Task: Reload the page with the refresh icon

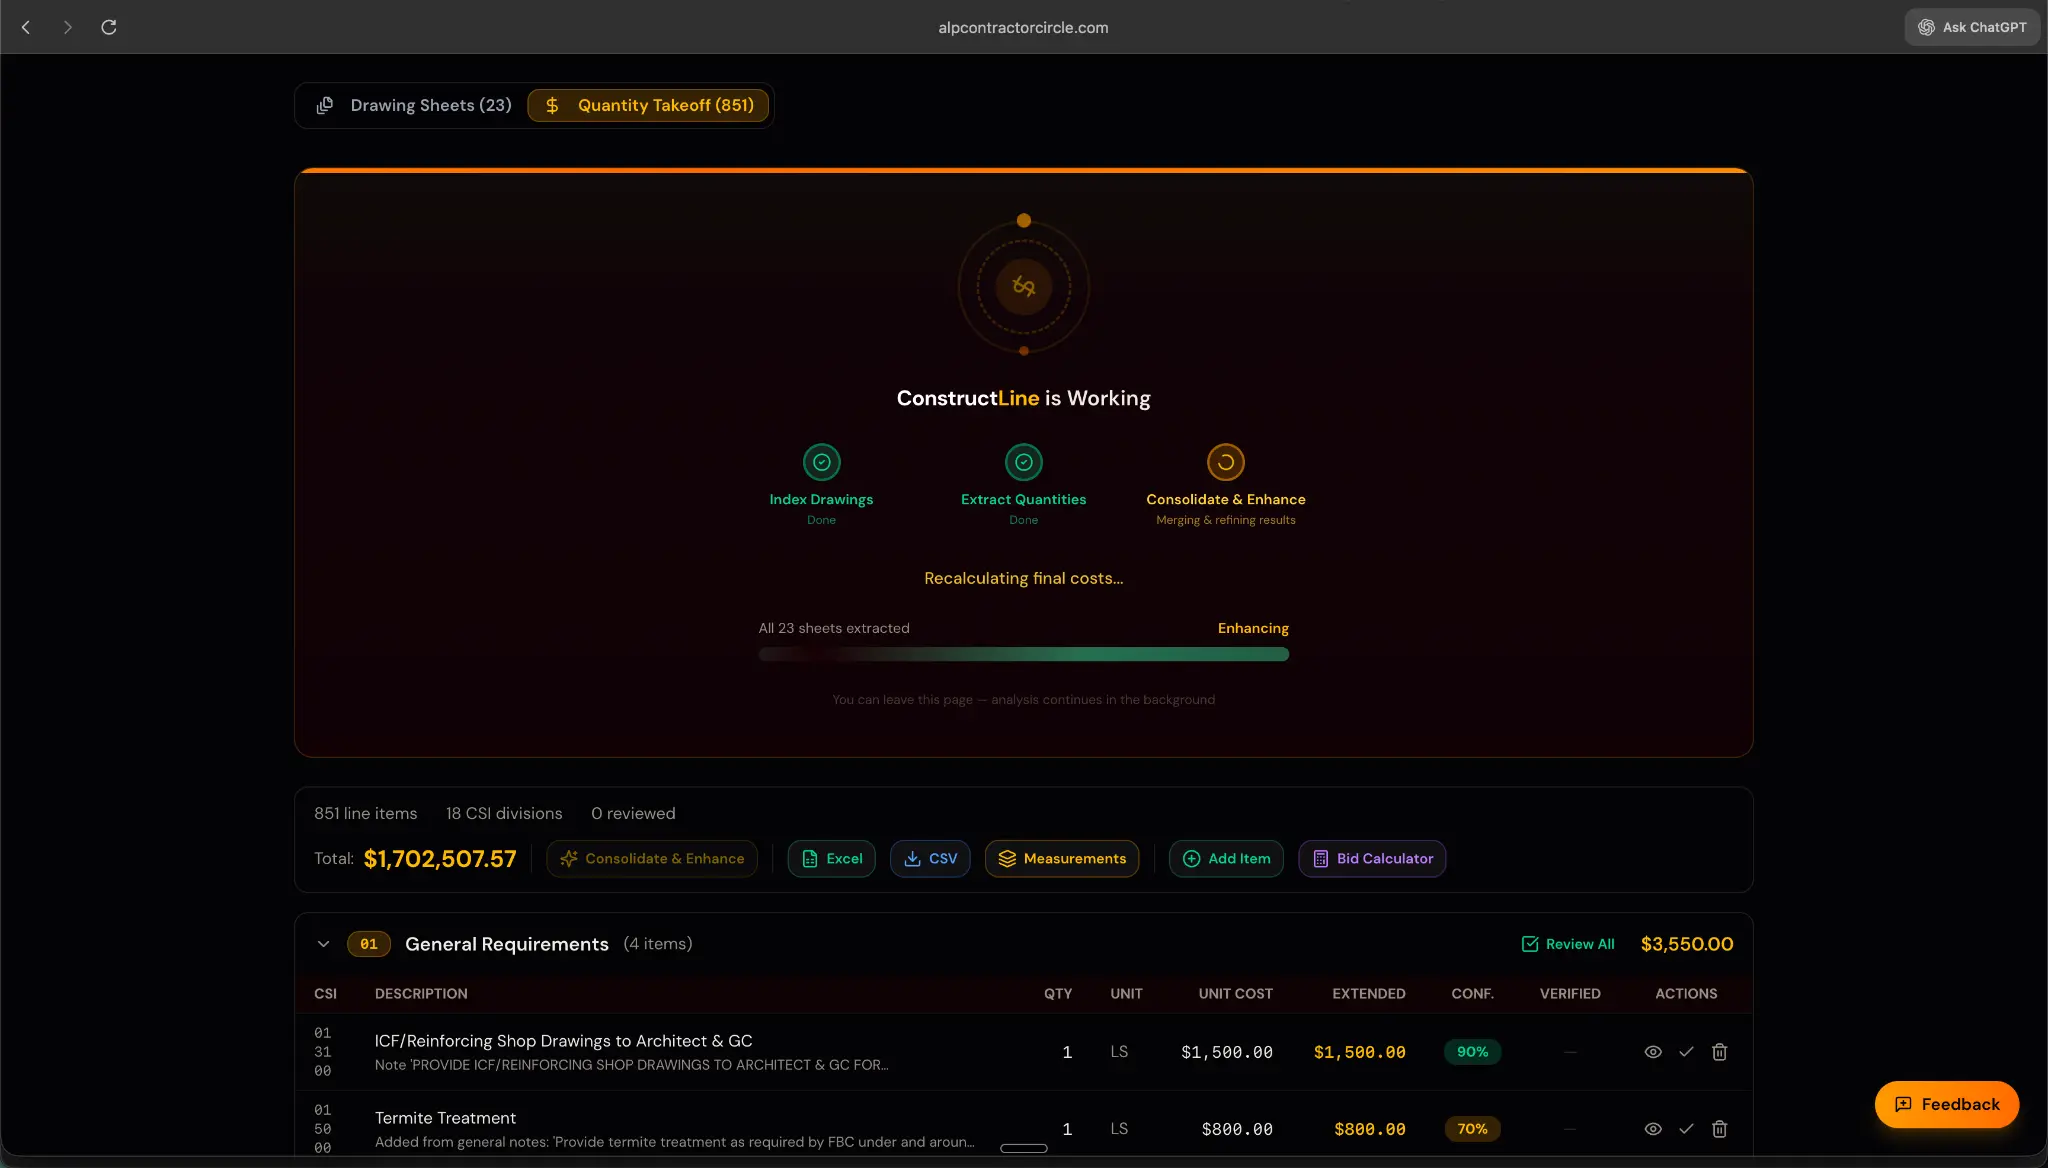Action: pyautogui.click(x=109, y=27)
